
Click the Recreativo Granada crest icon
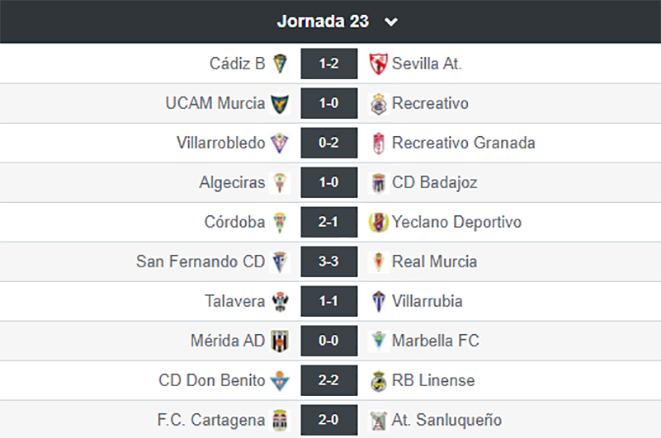click(x=379, y=143)
